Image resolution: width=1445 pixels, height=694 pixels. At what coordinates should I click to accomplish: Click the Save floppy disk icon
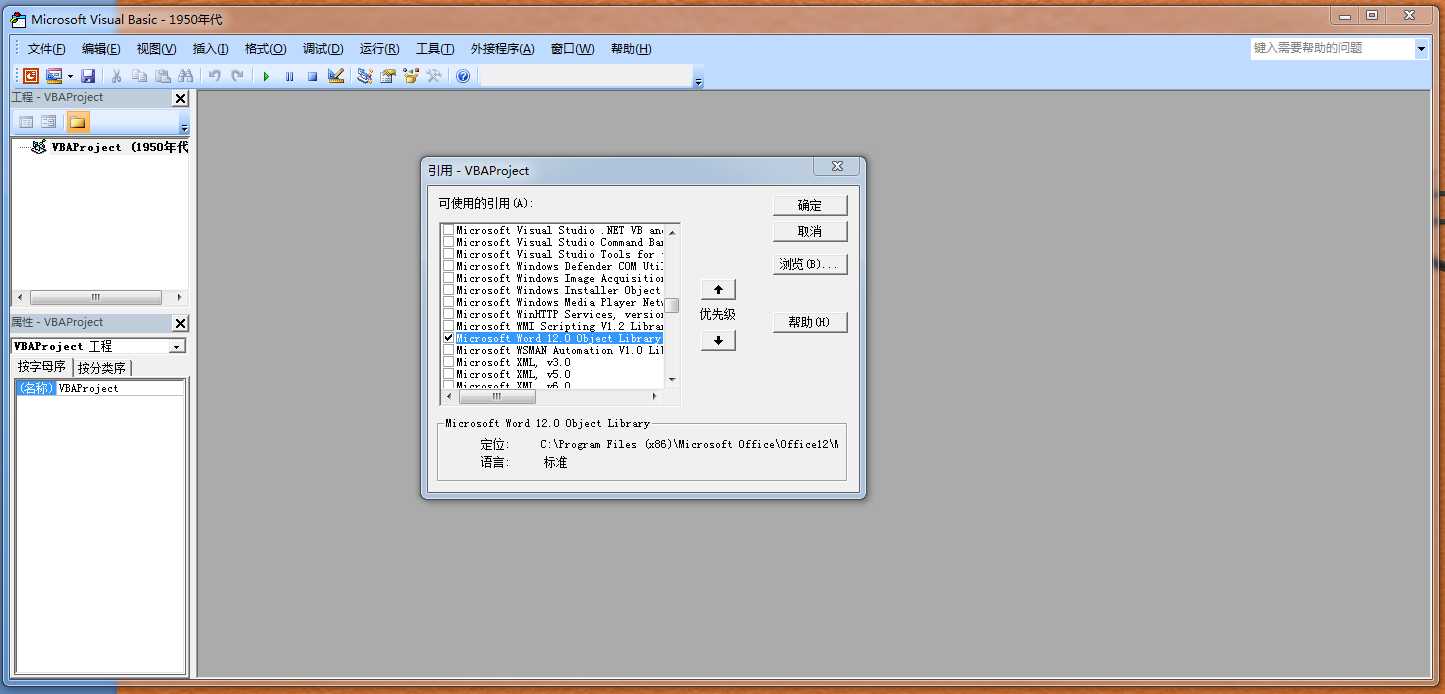pos(88,76)
